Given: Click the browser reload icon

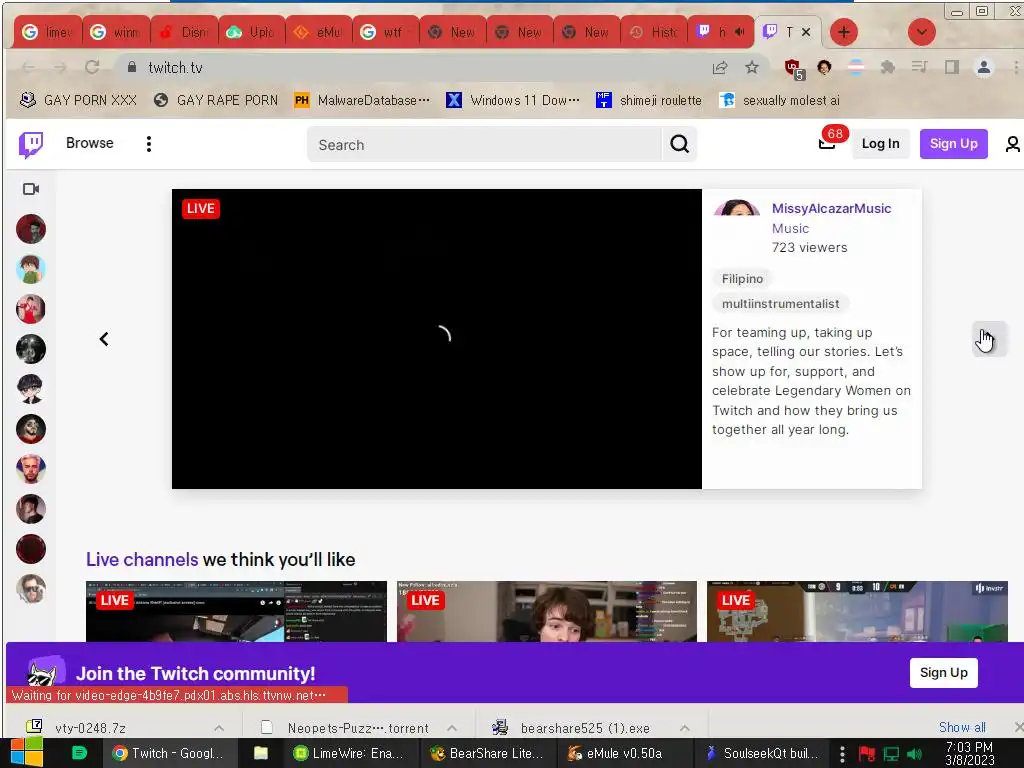Looking at the screenshot, I should 91,67.
